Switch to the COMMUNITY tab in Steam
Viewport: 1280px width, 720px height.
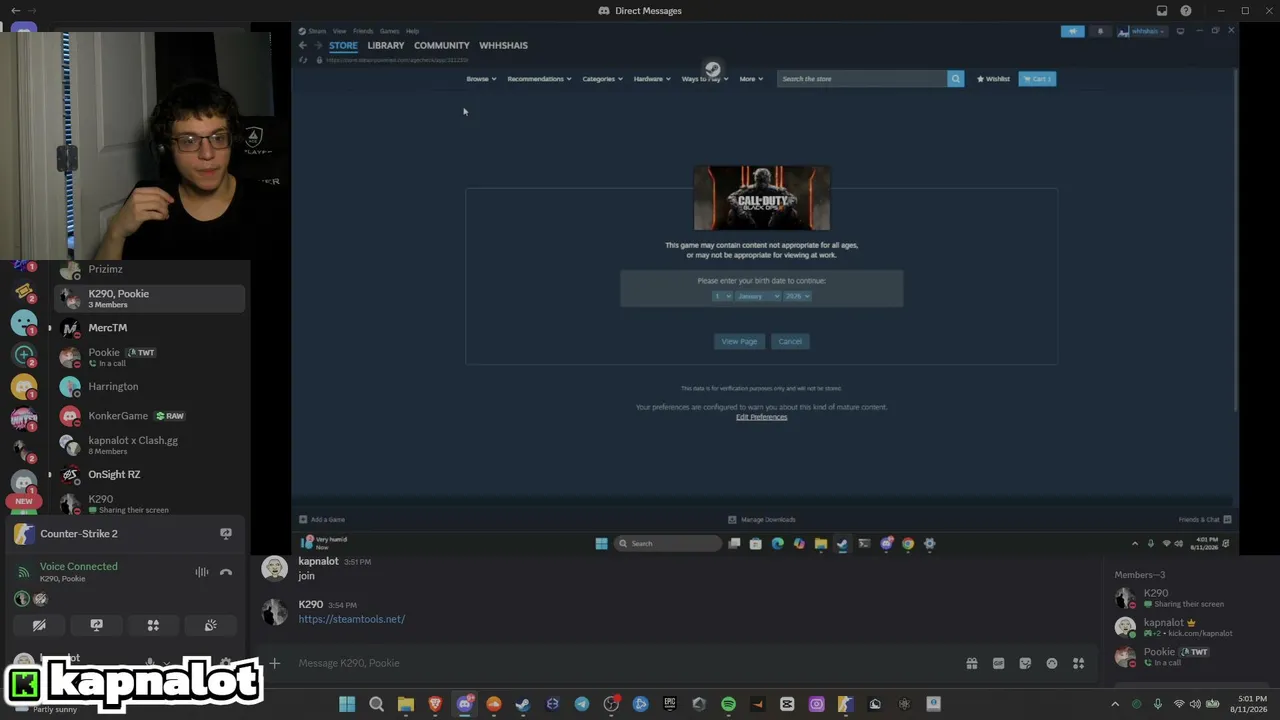(x=442, y=45)
